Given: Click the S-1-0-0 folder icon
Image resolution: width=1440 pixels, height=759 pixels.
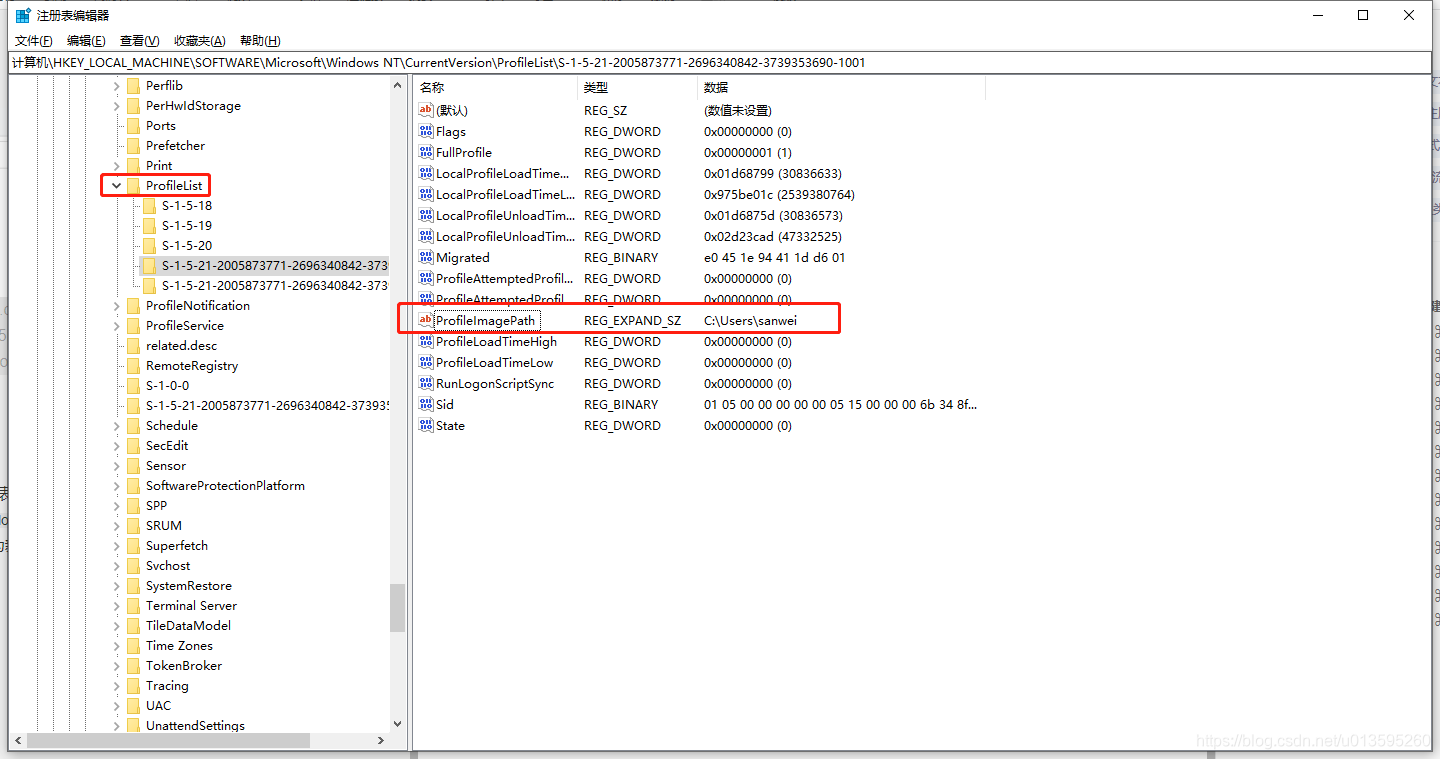Looking at the screenshot, I should coord(133,385).
